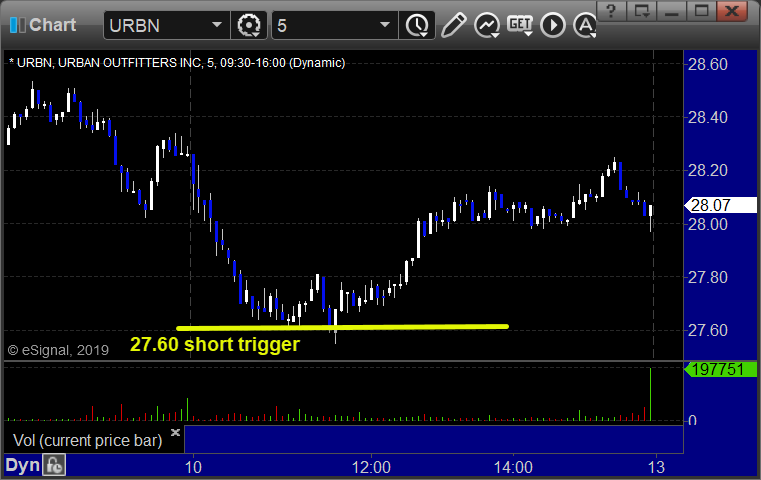Viewport: 761px width, 480px height.
Task: Toggle the time scale lock icon
Action: 54,465
